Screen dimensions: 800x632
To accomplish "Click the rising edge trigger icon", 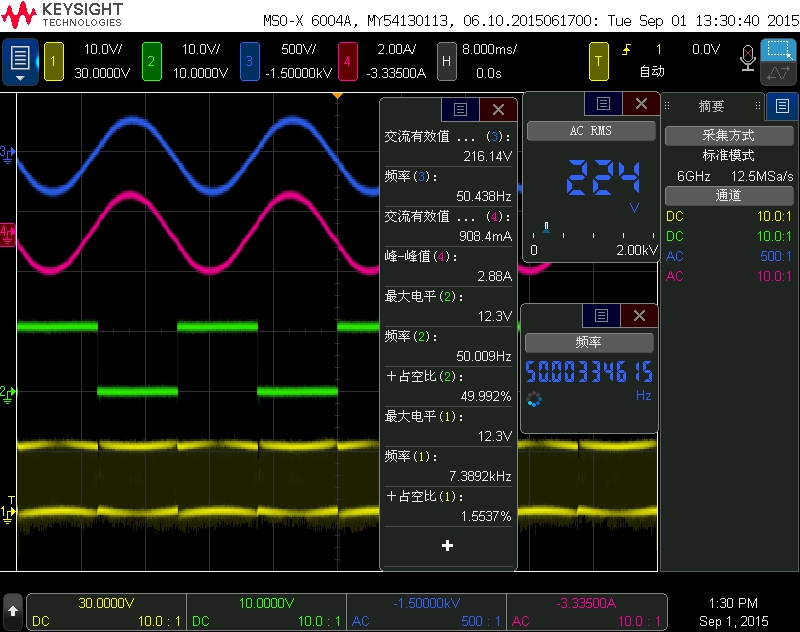I will [626, 49].
